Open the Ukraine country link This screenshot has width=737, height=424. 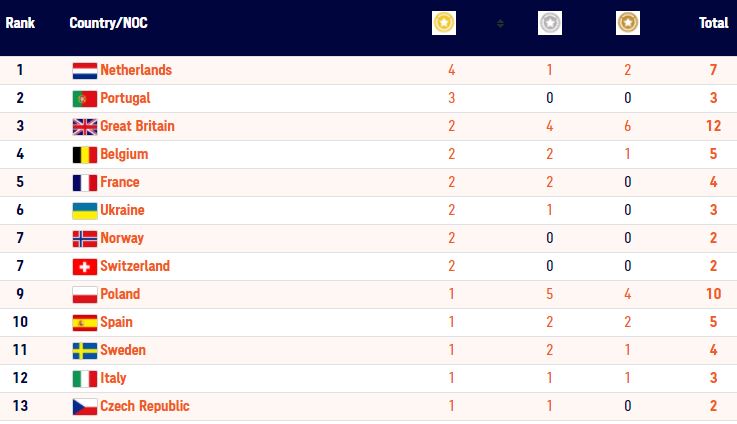pos(122,210)
